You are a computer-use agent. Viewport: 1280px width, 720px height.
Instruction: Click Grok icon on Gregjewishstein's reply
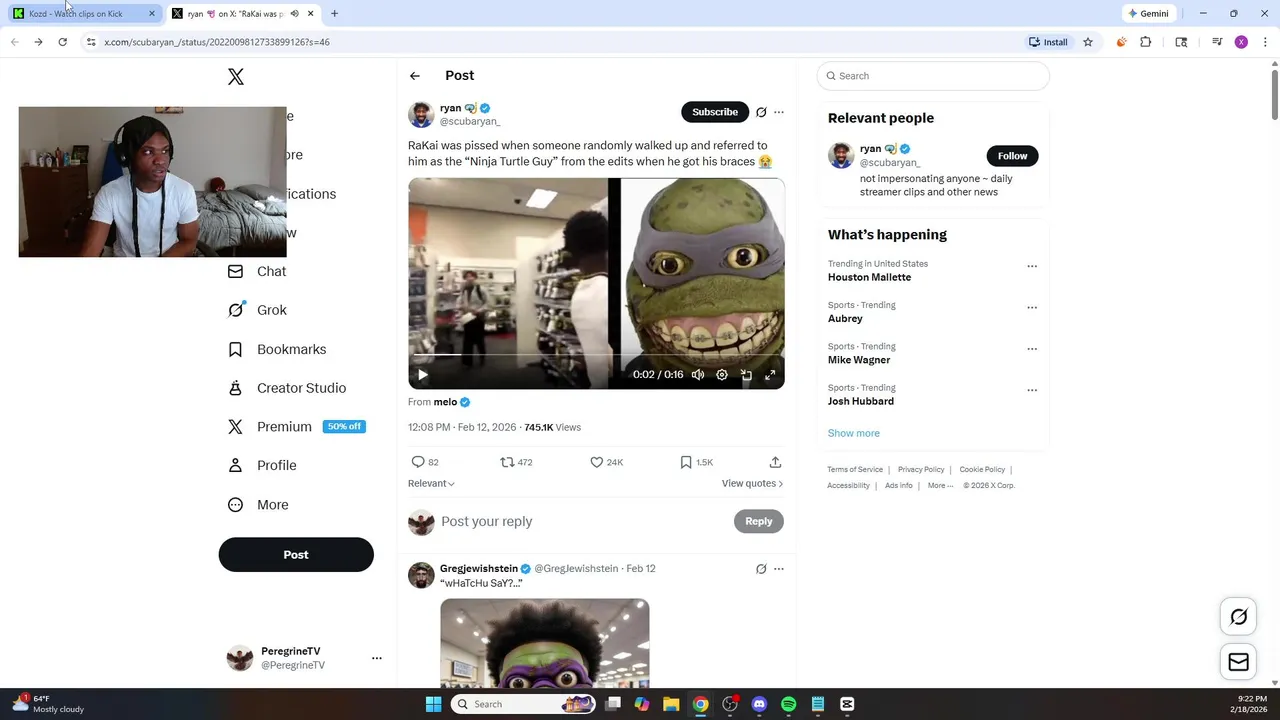click(x=761, y=569)
